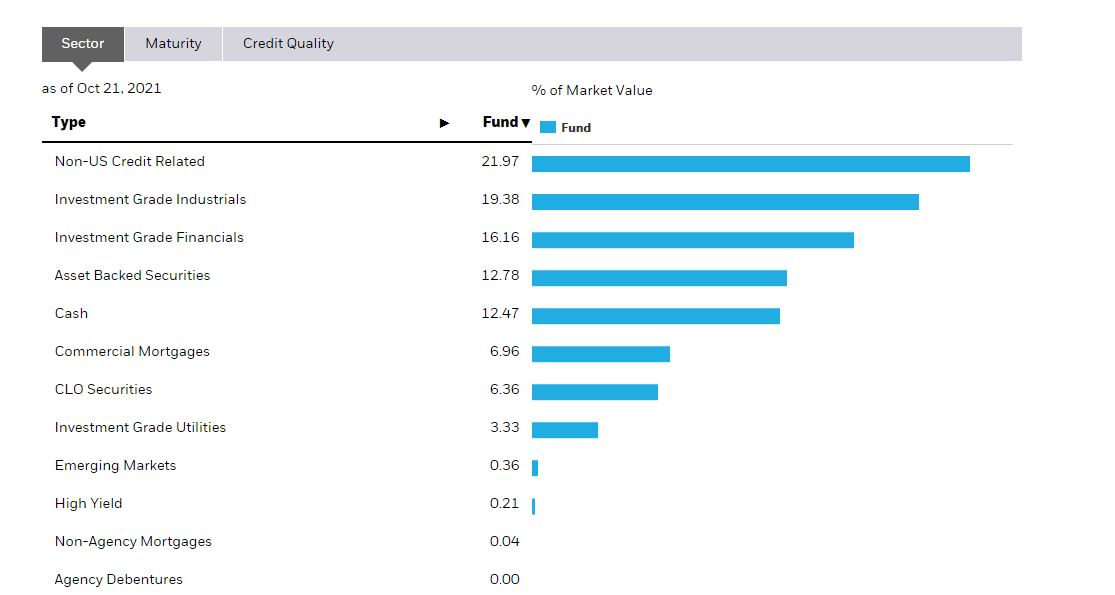Toggle the Fund series in the legend

tap(566, 127)
